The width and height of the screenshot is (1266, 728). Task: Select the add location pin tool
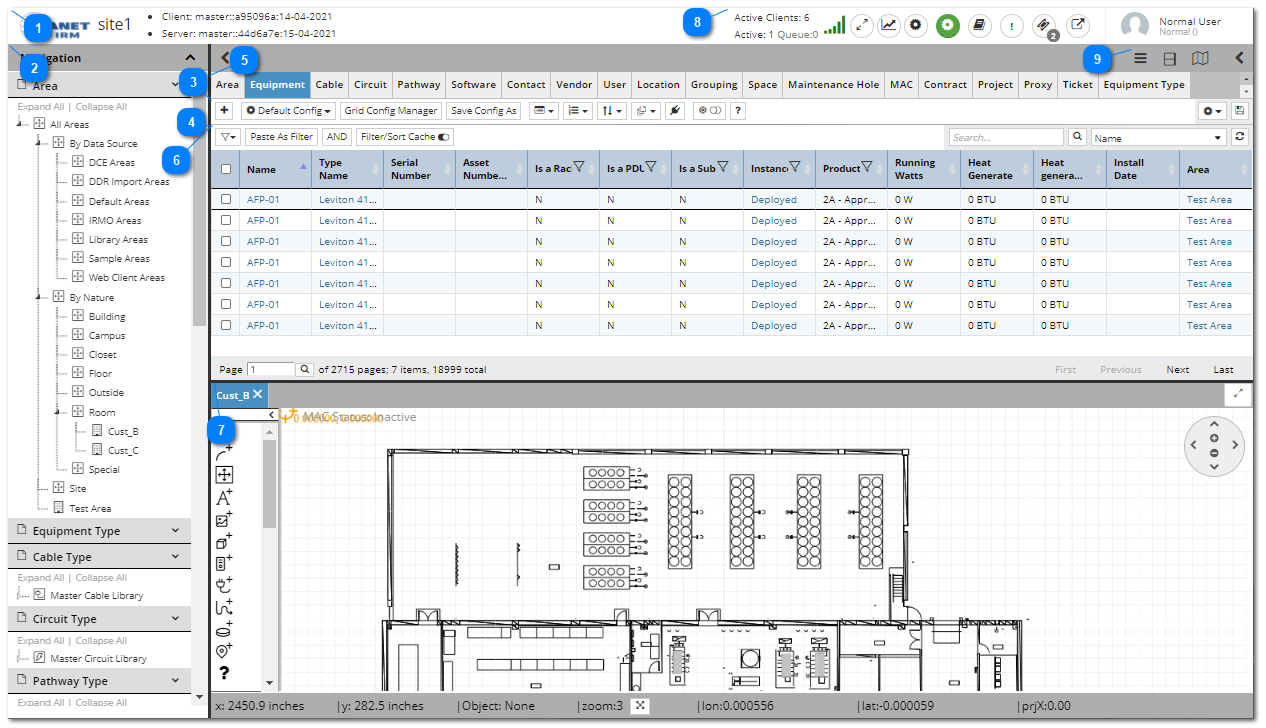[224, 651]
